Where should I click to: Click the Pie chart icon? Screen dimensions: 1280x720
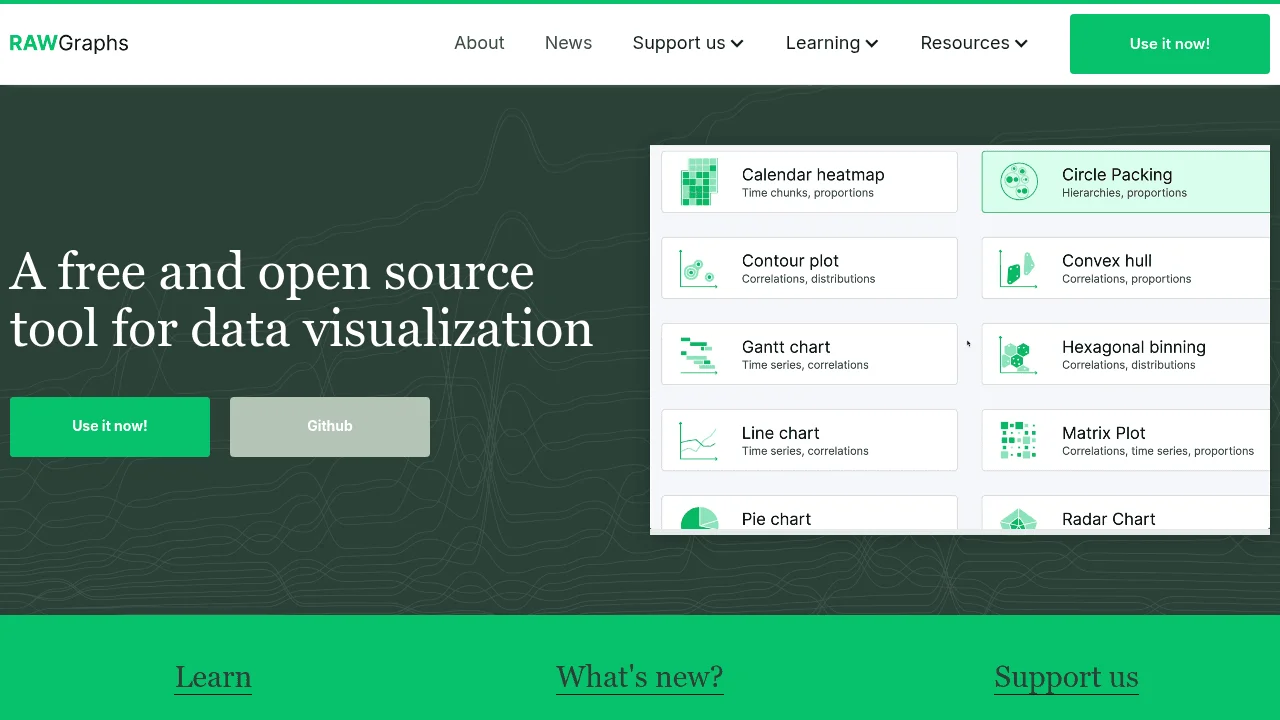[x=699, y=519]
